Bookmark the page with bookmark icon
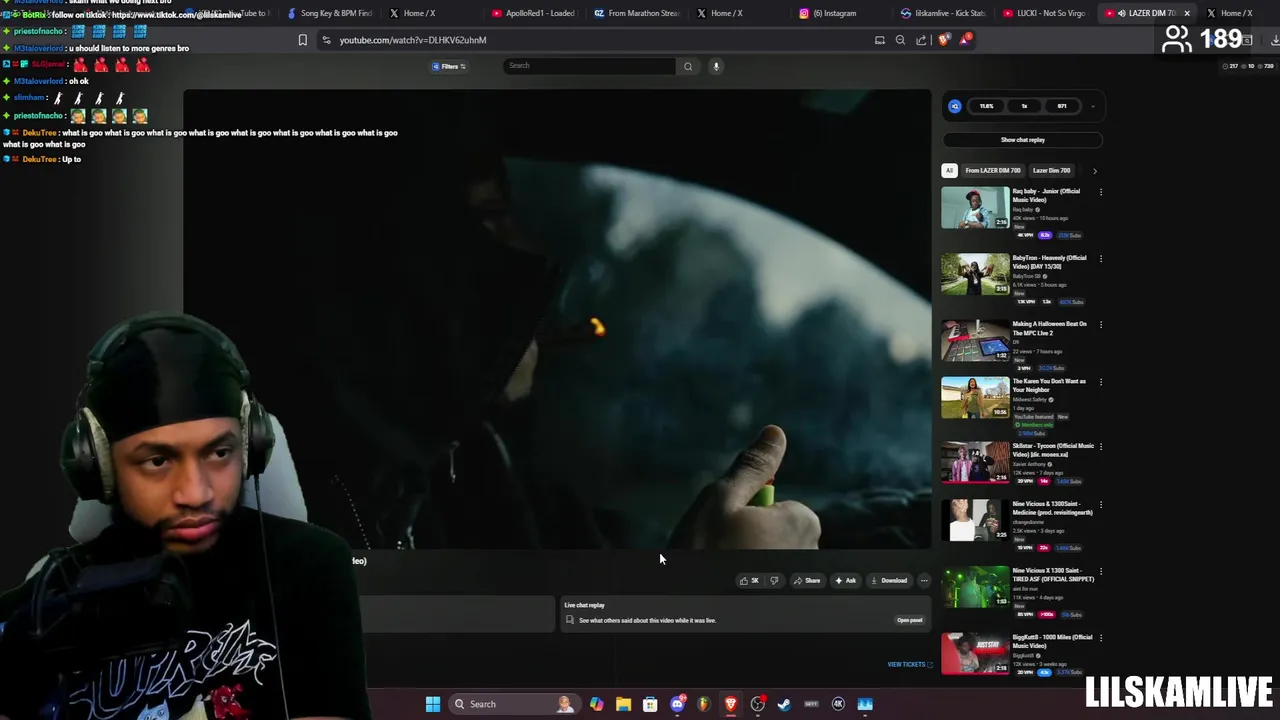This screenshot has width=1280, height=720. point(303,40)
